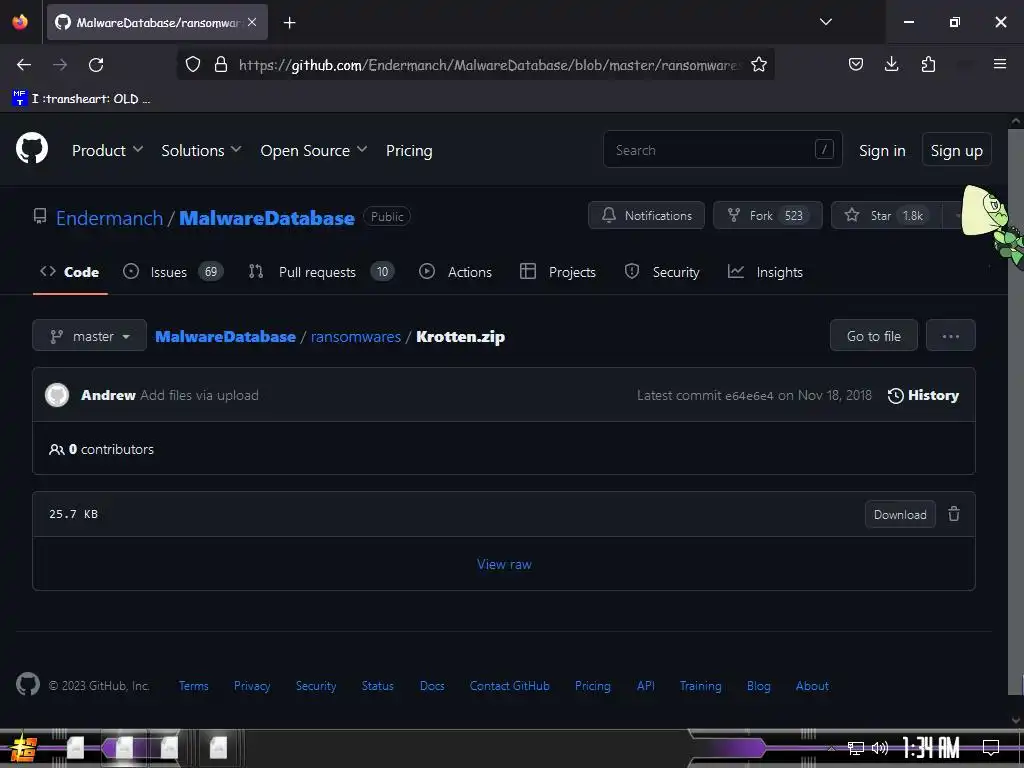The height and width of the screenshot is (768, 1024).
Task: Open a new tab with plus icon
Action: click(289, 23)
